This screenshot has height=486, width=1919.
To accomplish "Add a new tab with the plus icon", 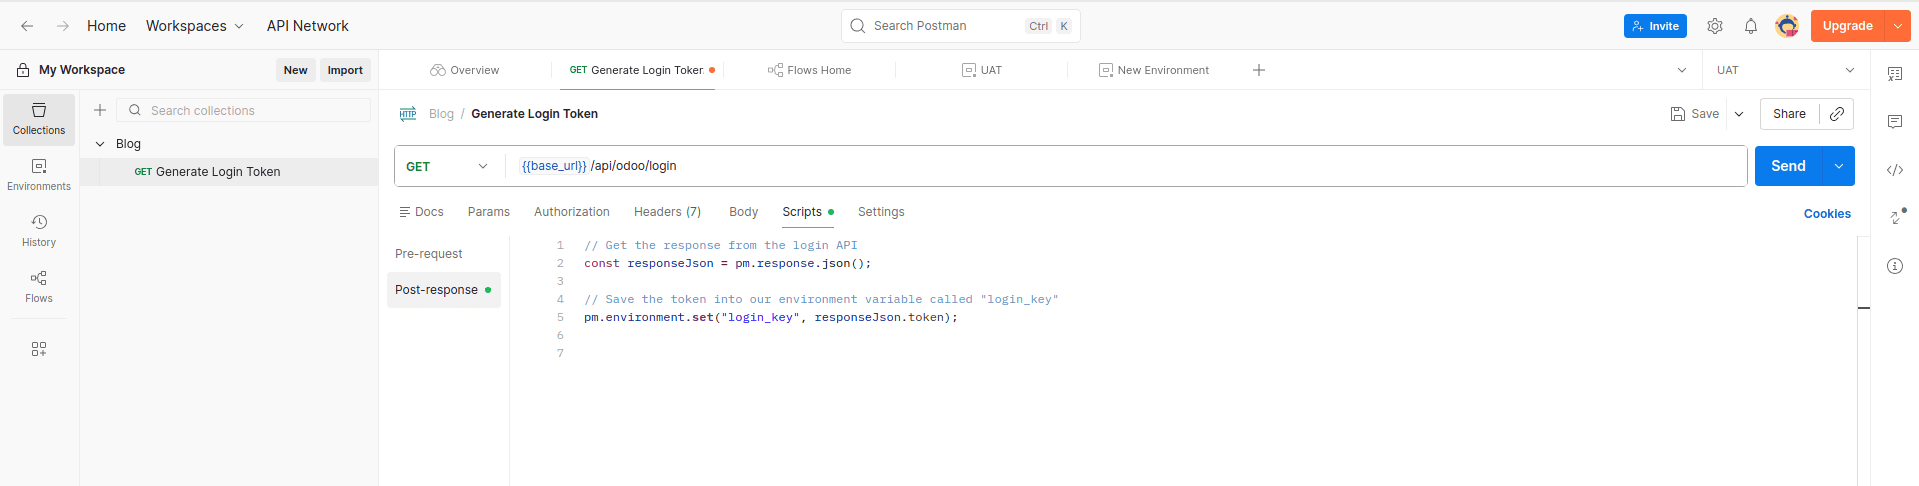I will [x=1259, y=70].
